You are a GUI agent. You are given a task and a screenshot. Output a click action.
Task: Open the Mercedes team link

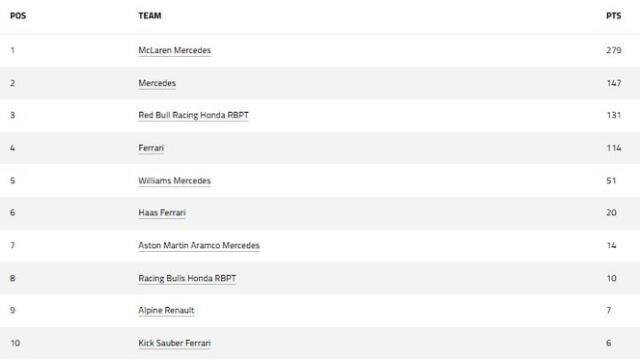[157, 83]
